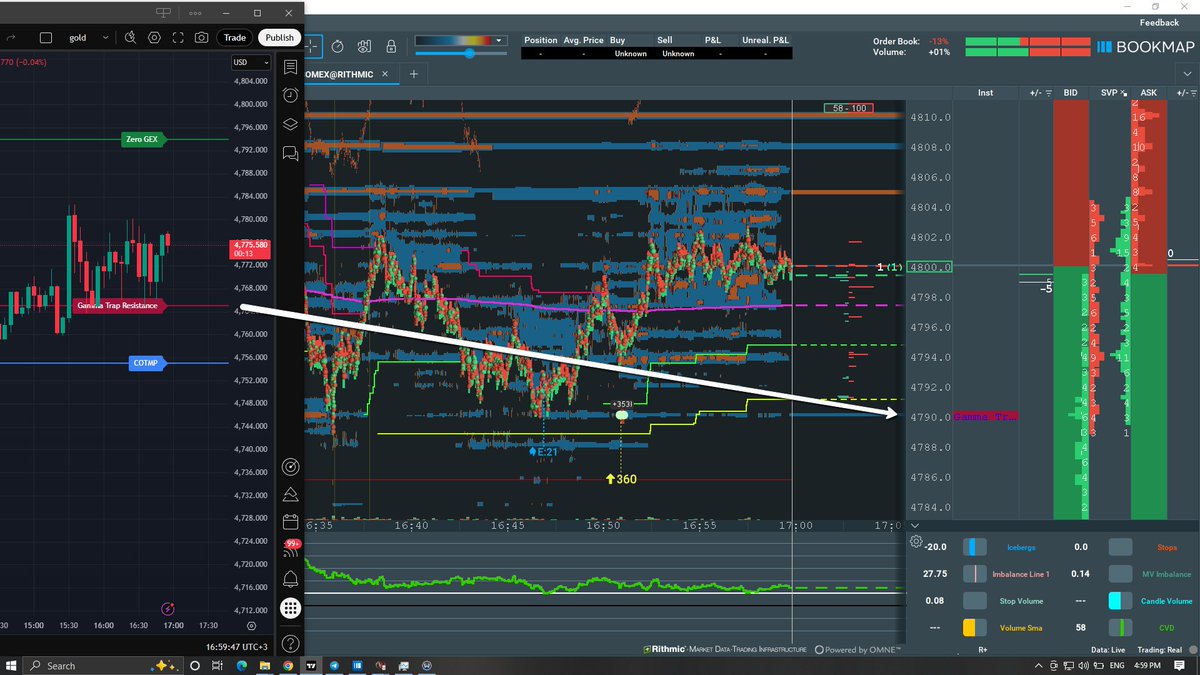The image size is (1200, 675).
Task: Open the filter next to the SVP column
Action: click(x=1125, y=92)
